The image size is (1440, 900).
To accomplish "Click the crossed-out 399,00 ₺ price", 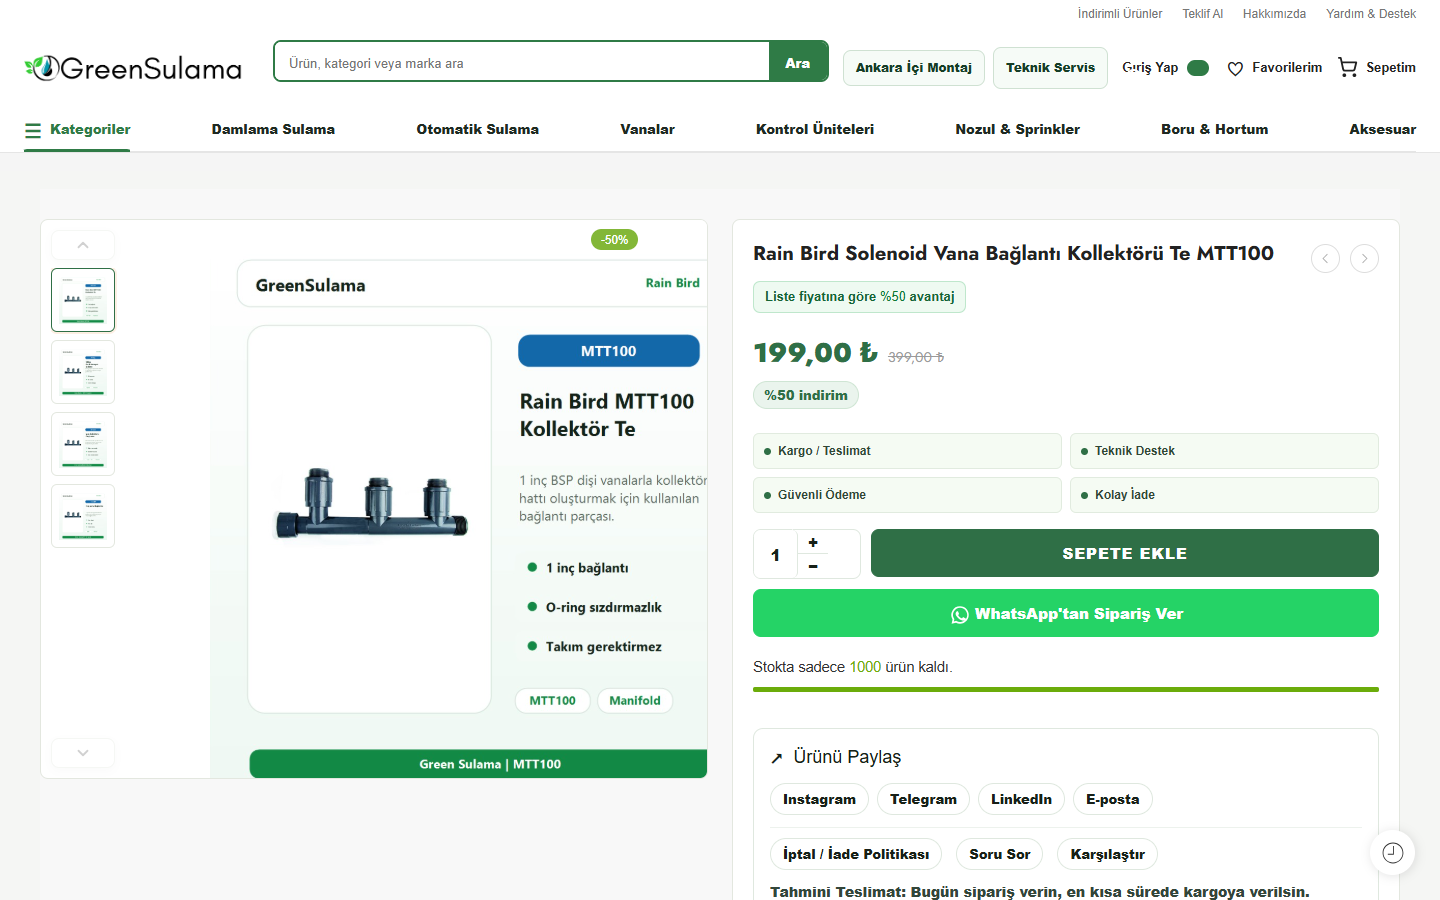I will pos(916,357).
